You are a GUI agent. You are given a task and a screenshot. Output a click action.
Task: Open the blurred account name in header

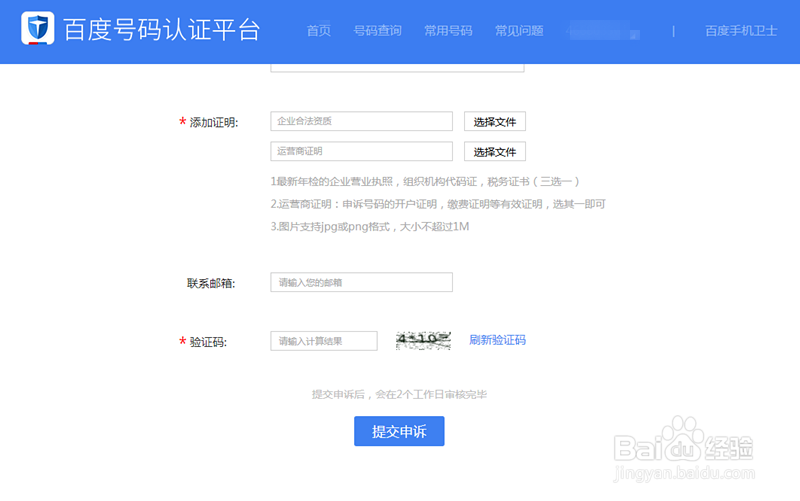603,31
